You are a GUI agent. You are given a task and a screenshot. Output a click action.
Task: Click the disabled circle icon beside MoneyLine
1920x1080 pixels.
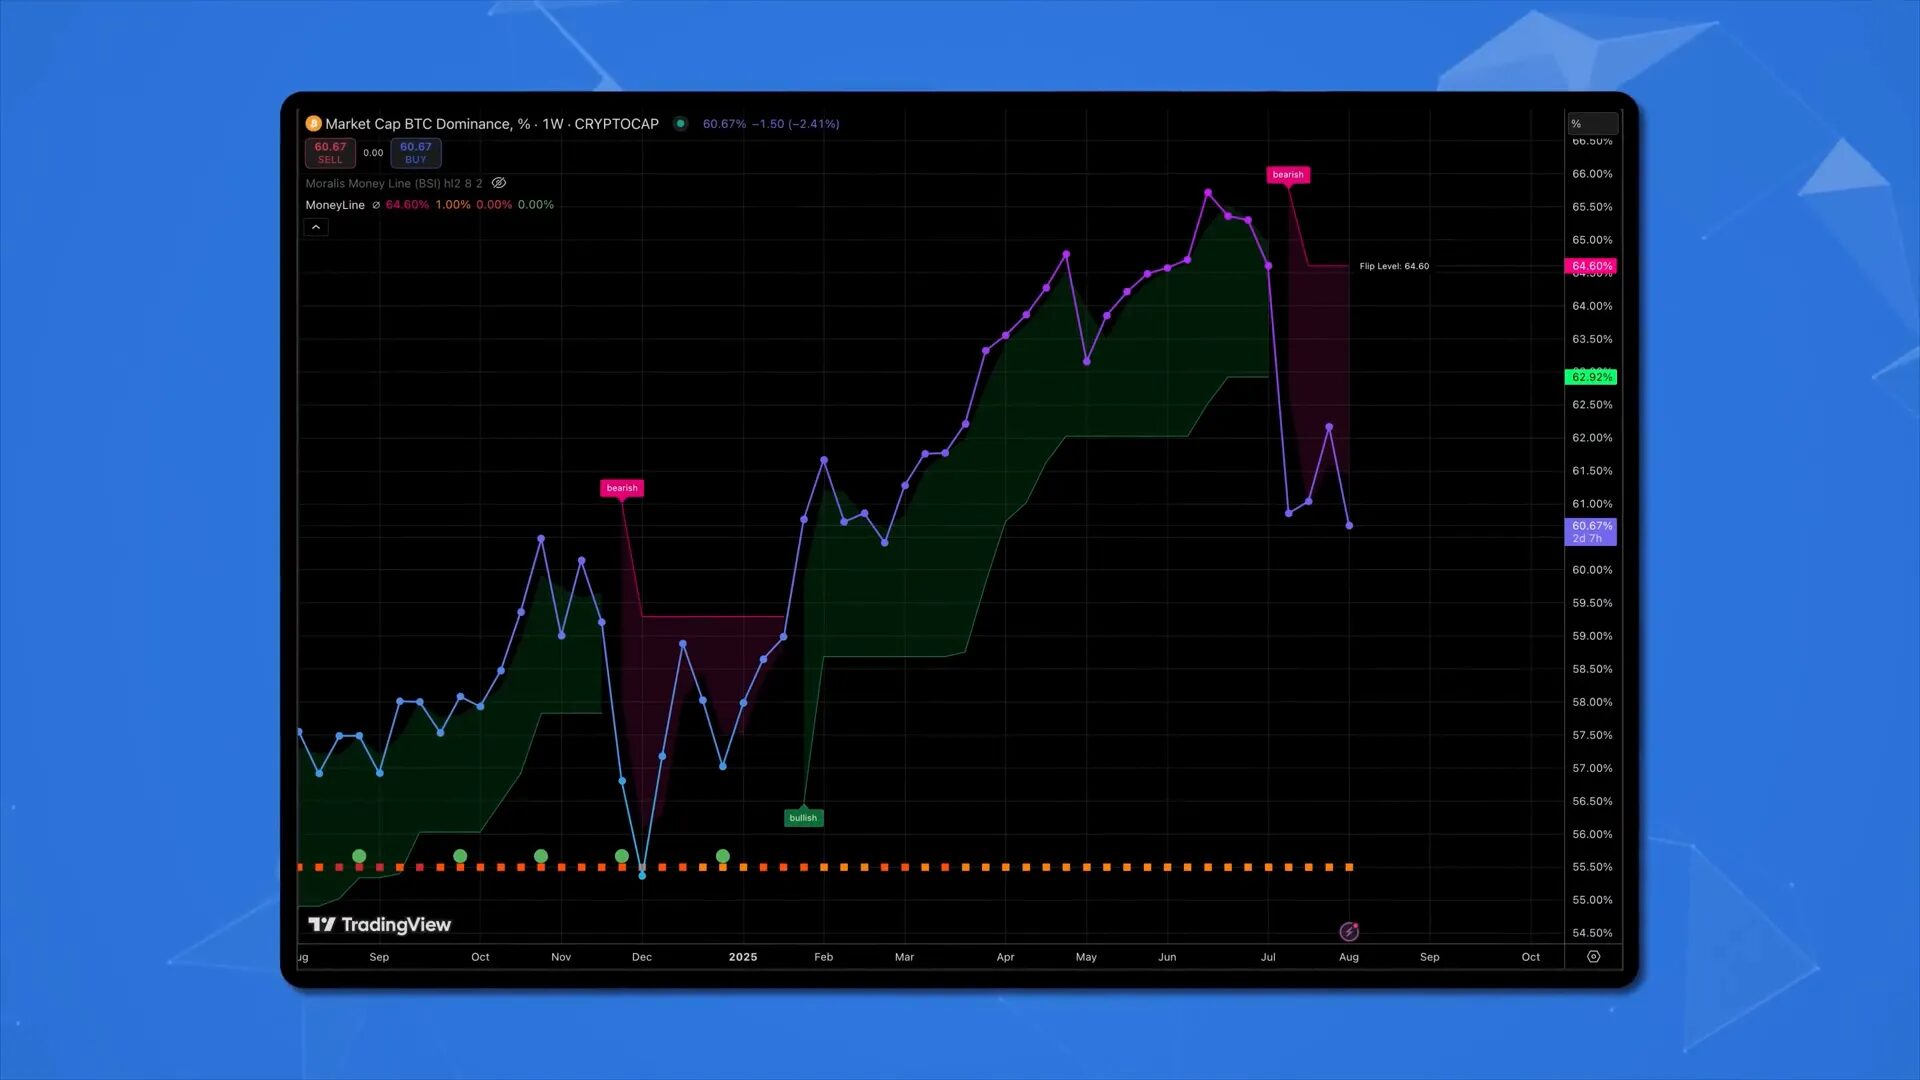tap(376, 205)
